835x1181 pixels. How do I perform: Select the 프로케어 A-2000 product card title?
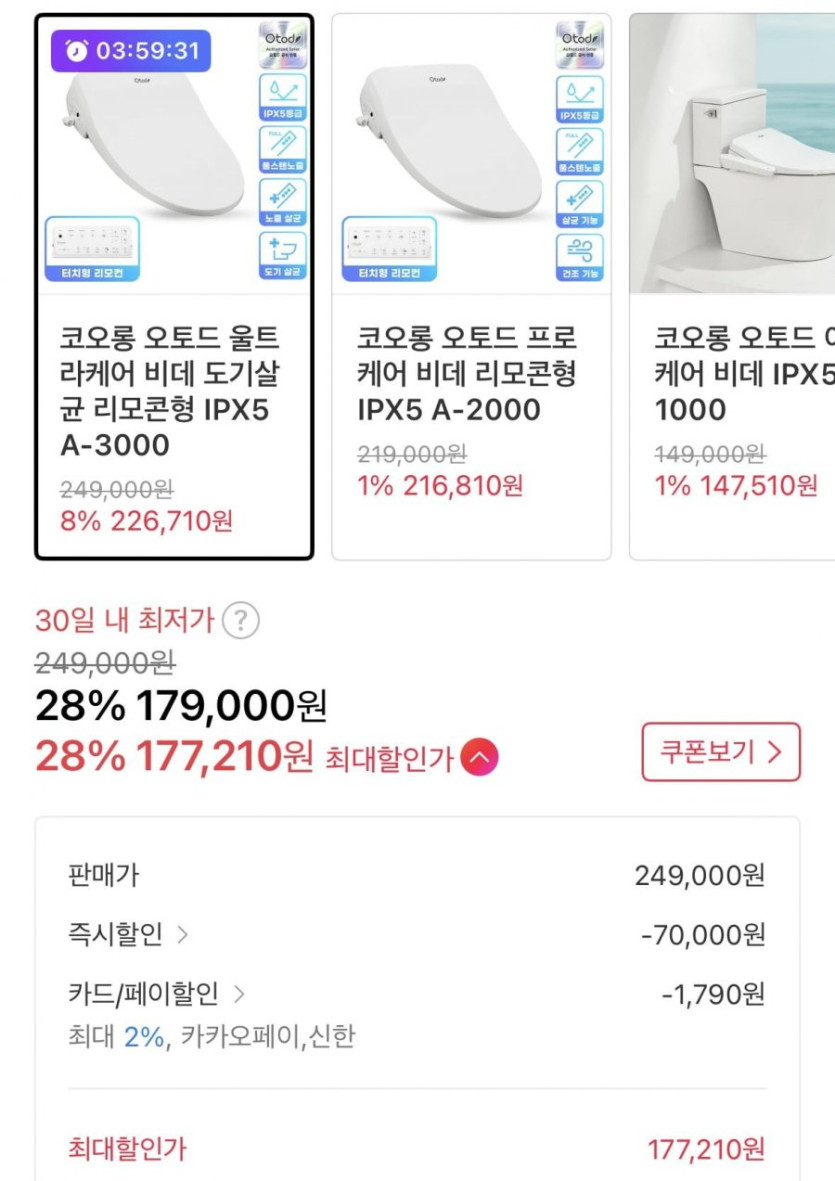click(467, 374)
